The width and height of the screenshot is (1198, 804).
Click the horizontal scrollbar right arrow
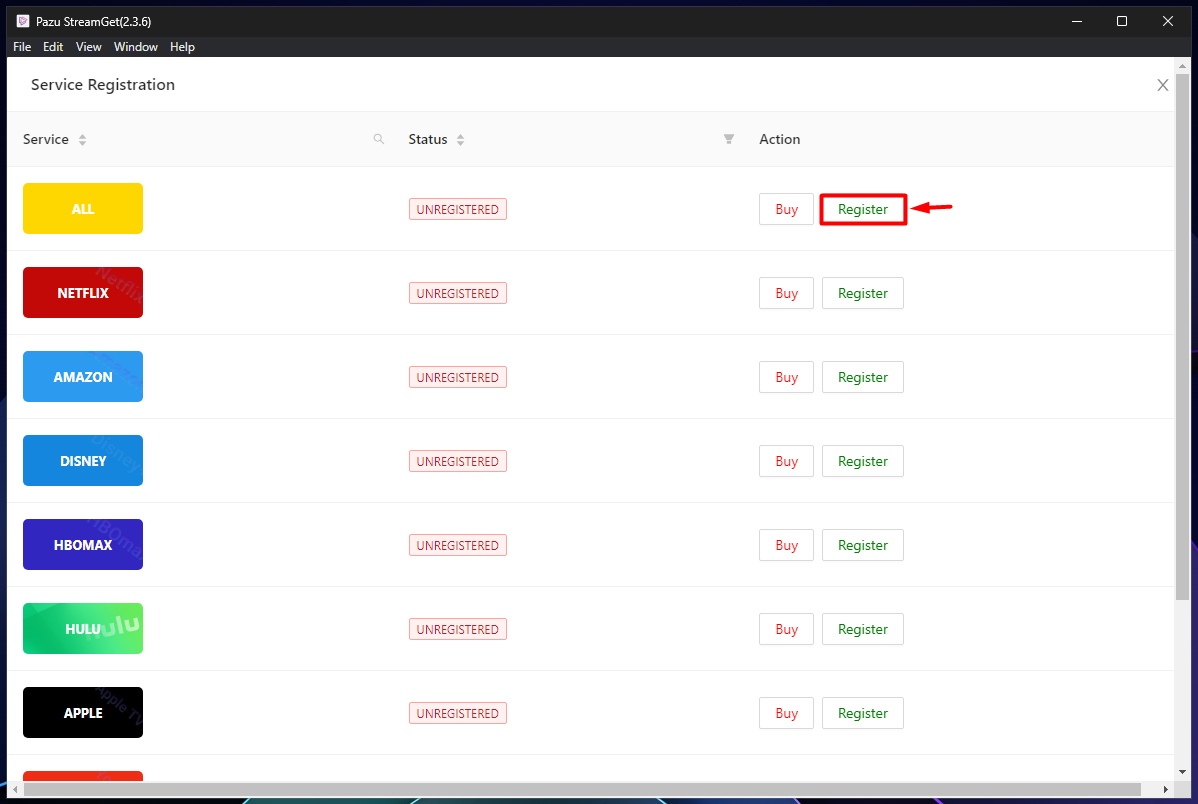click(1165, 789)
